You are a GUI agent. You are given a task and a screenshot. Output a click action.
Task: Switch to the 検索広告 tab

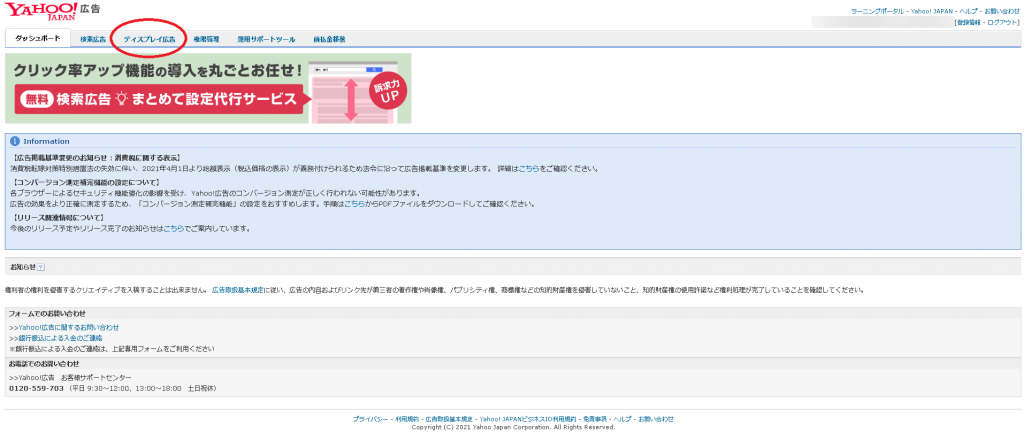tap(93, 39)
